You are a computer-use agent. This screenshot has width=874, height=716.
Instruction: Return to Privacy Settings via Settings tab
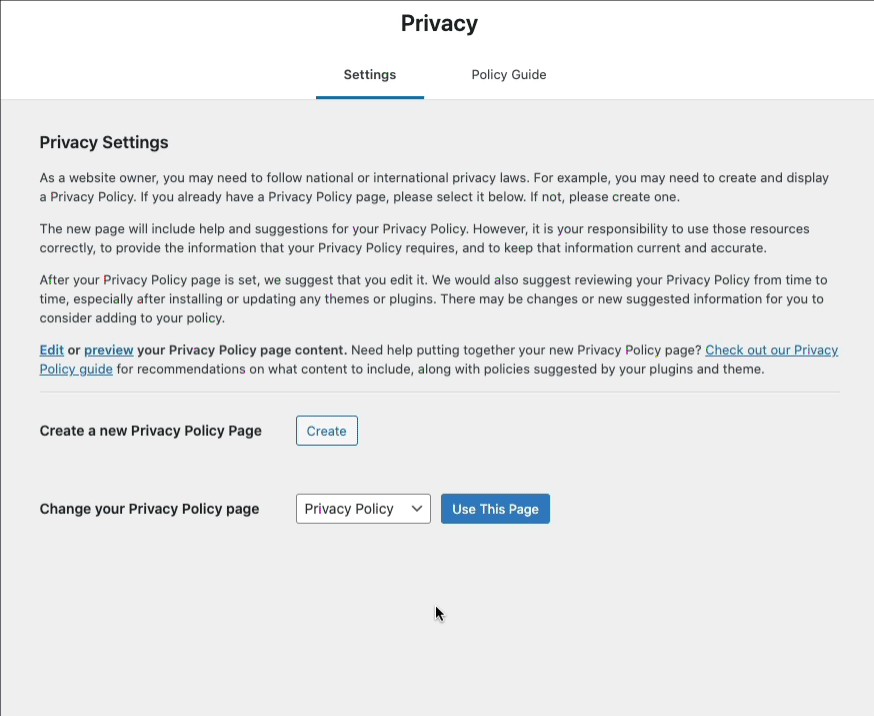point(369,74)
